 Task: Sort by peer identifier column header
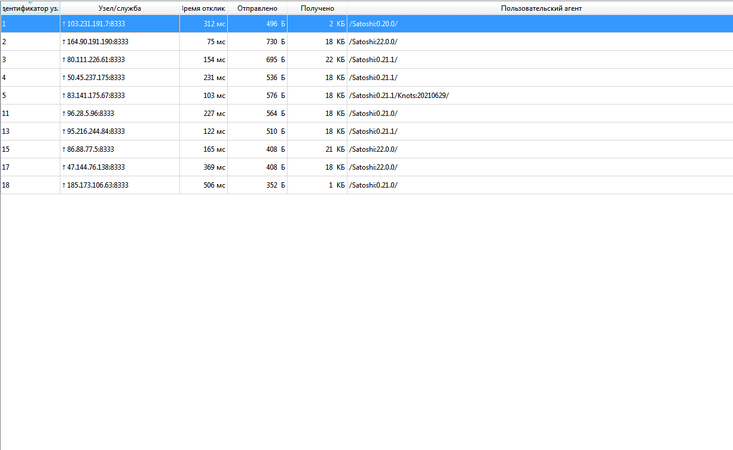click(x=30, y=8)
